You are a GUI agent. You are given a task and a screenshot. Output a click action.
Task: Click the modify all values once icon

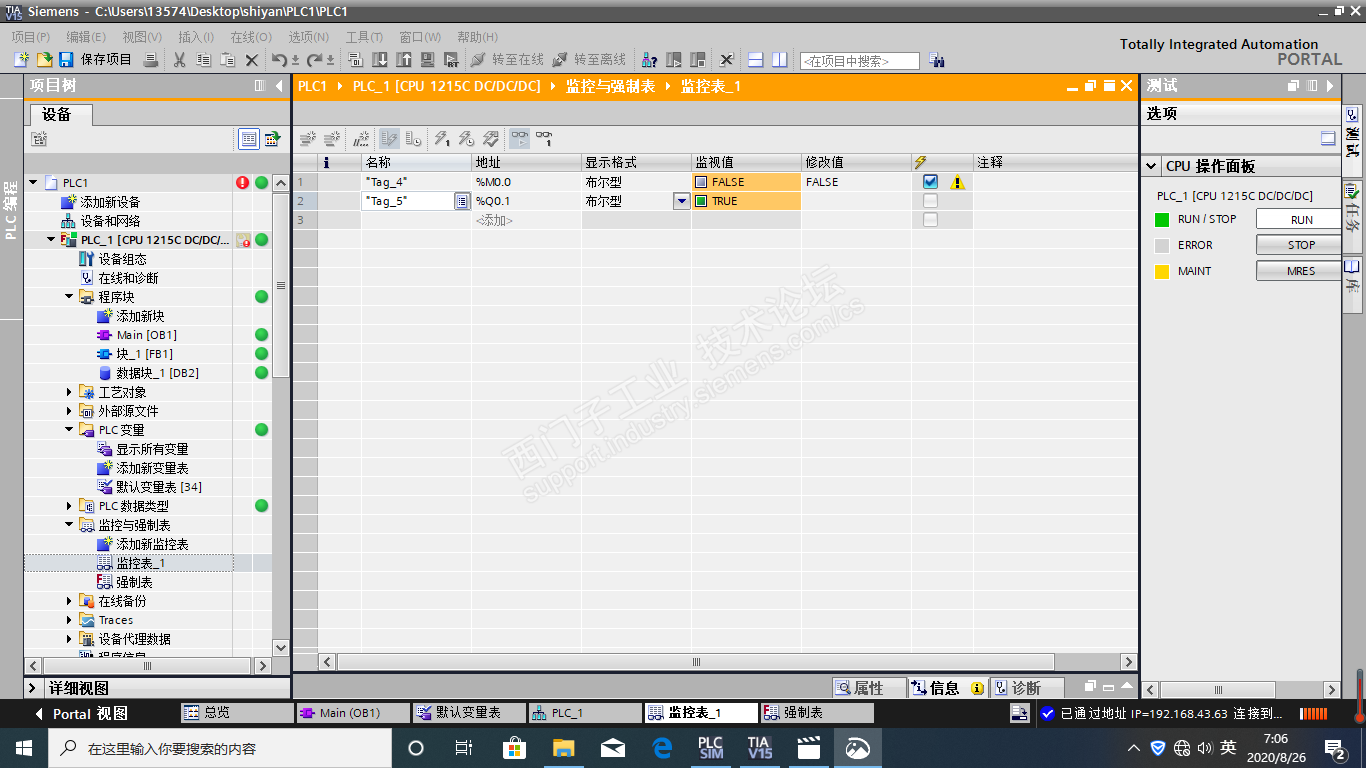[x=442, y=139]
